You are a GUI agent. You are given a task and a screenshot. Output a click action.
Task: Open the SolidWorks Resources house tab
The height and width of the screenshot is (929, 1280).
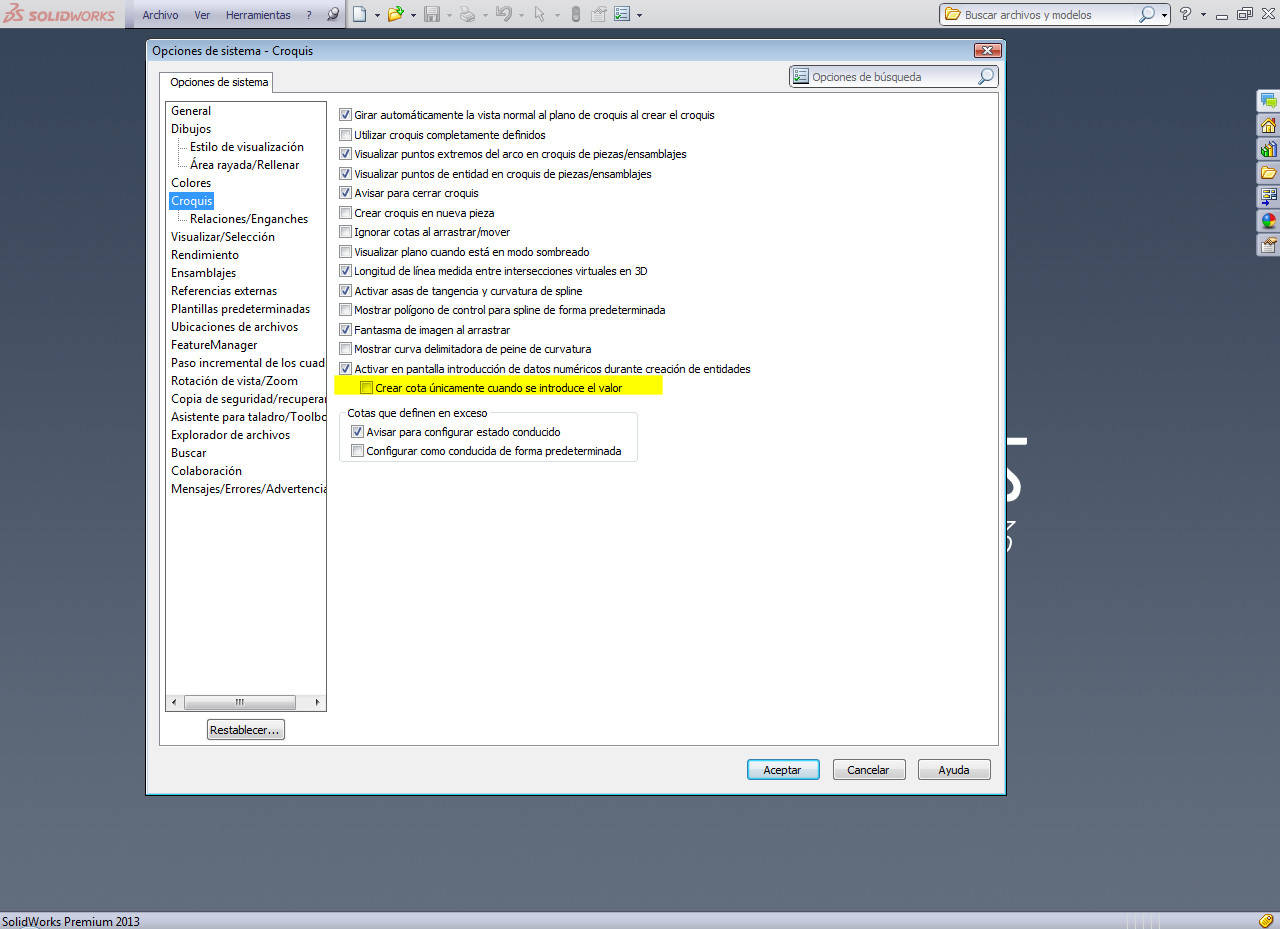1268,125
